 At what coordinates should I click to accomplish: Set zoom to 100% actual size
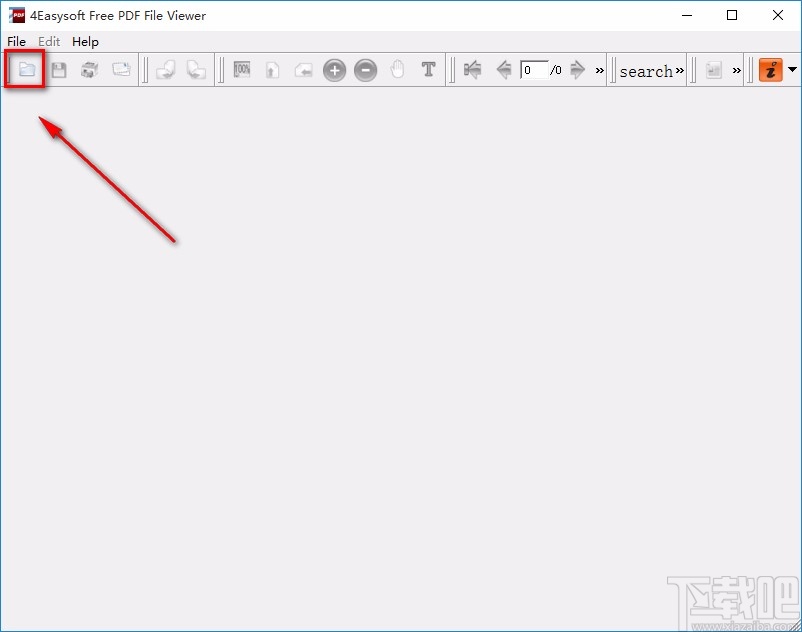[242, 69]
